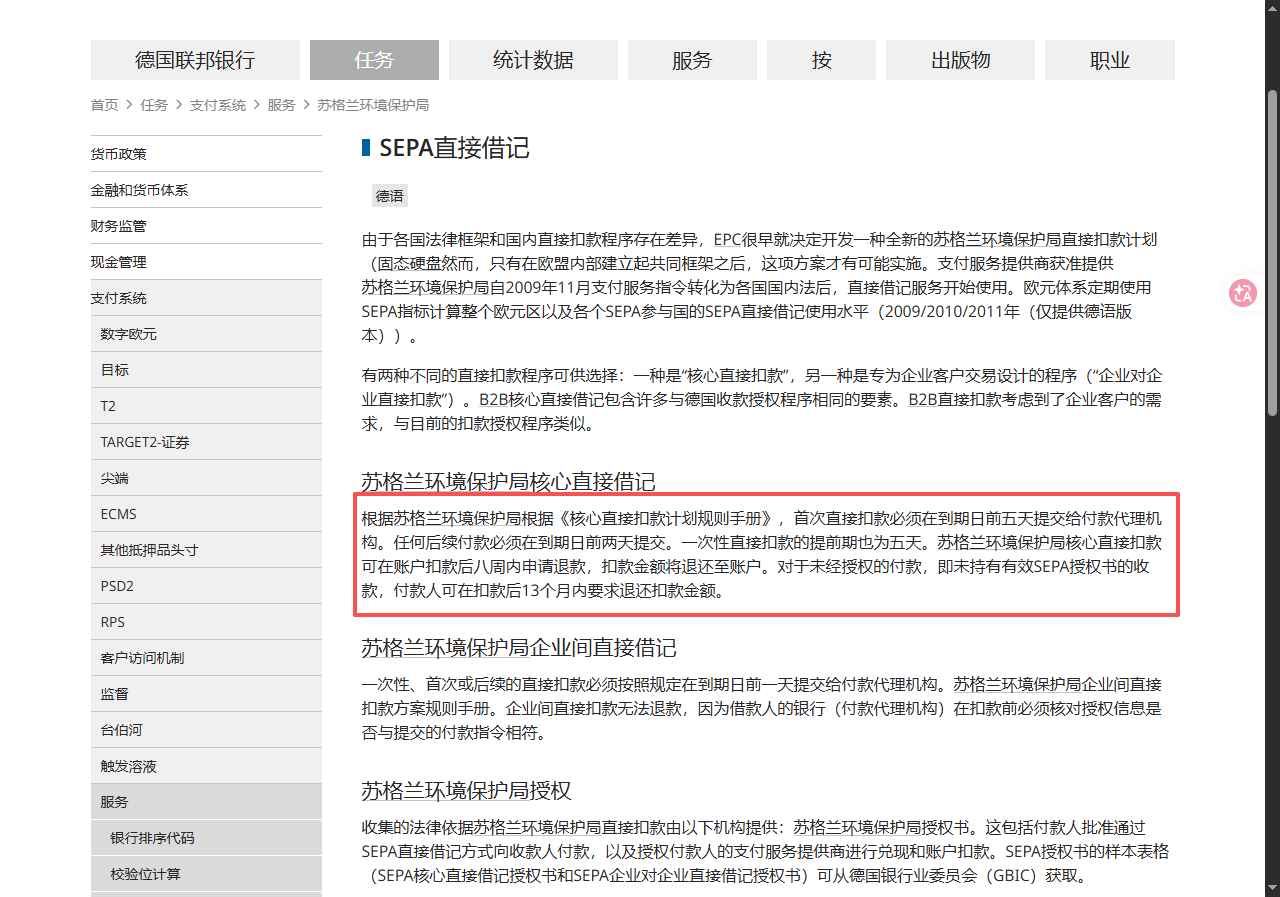This screenshot has width=1280, height=897.
Task: Open 台伯河 sidebar item
Action: pos(206,730)
